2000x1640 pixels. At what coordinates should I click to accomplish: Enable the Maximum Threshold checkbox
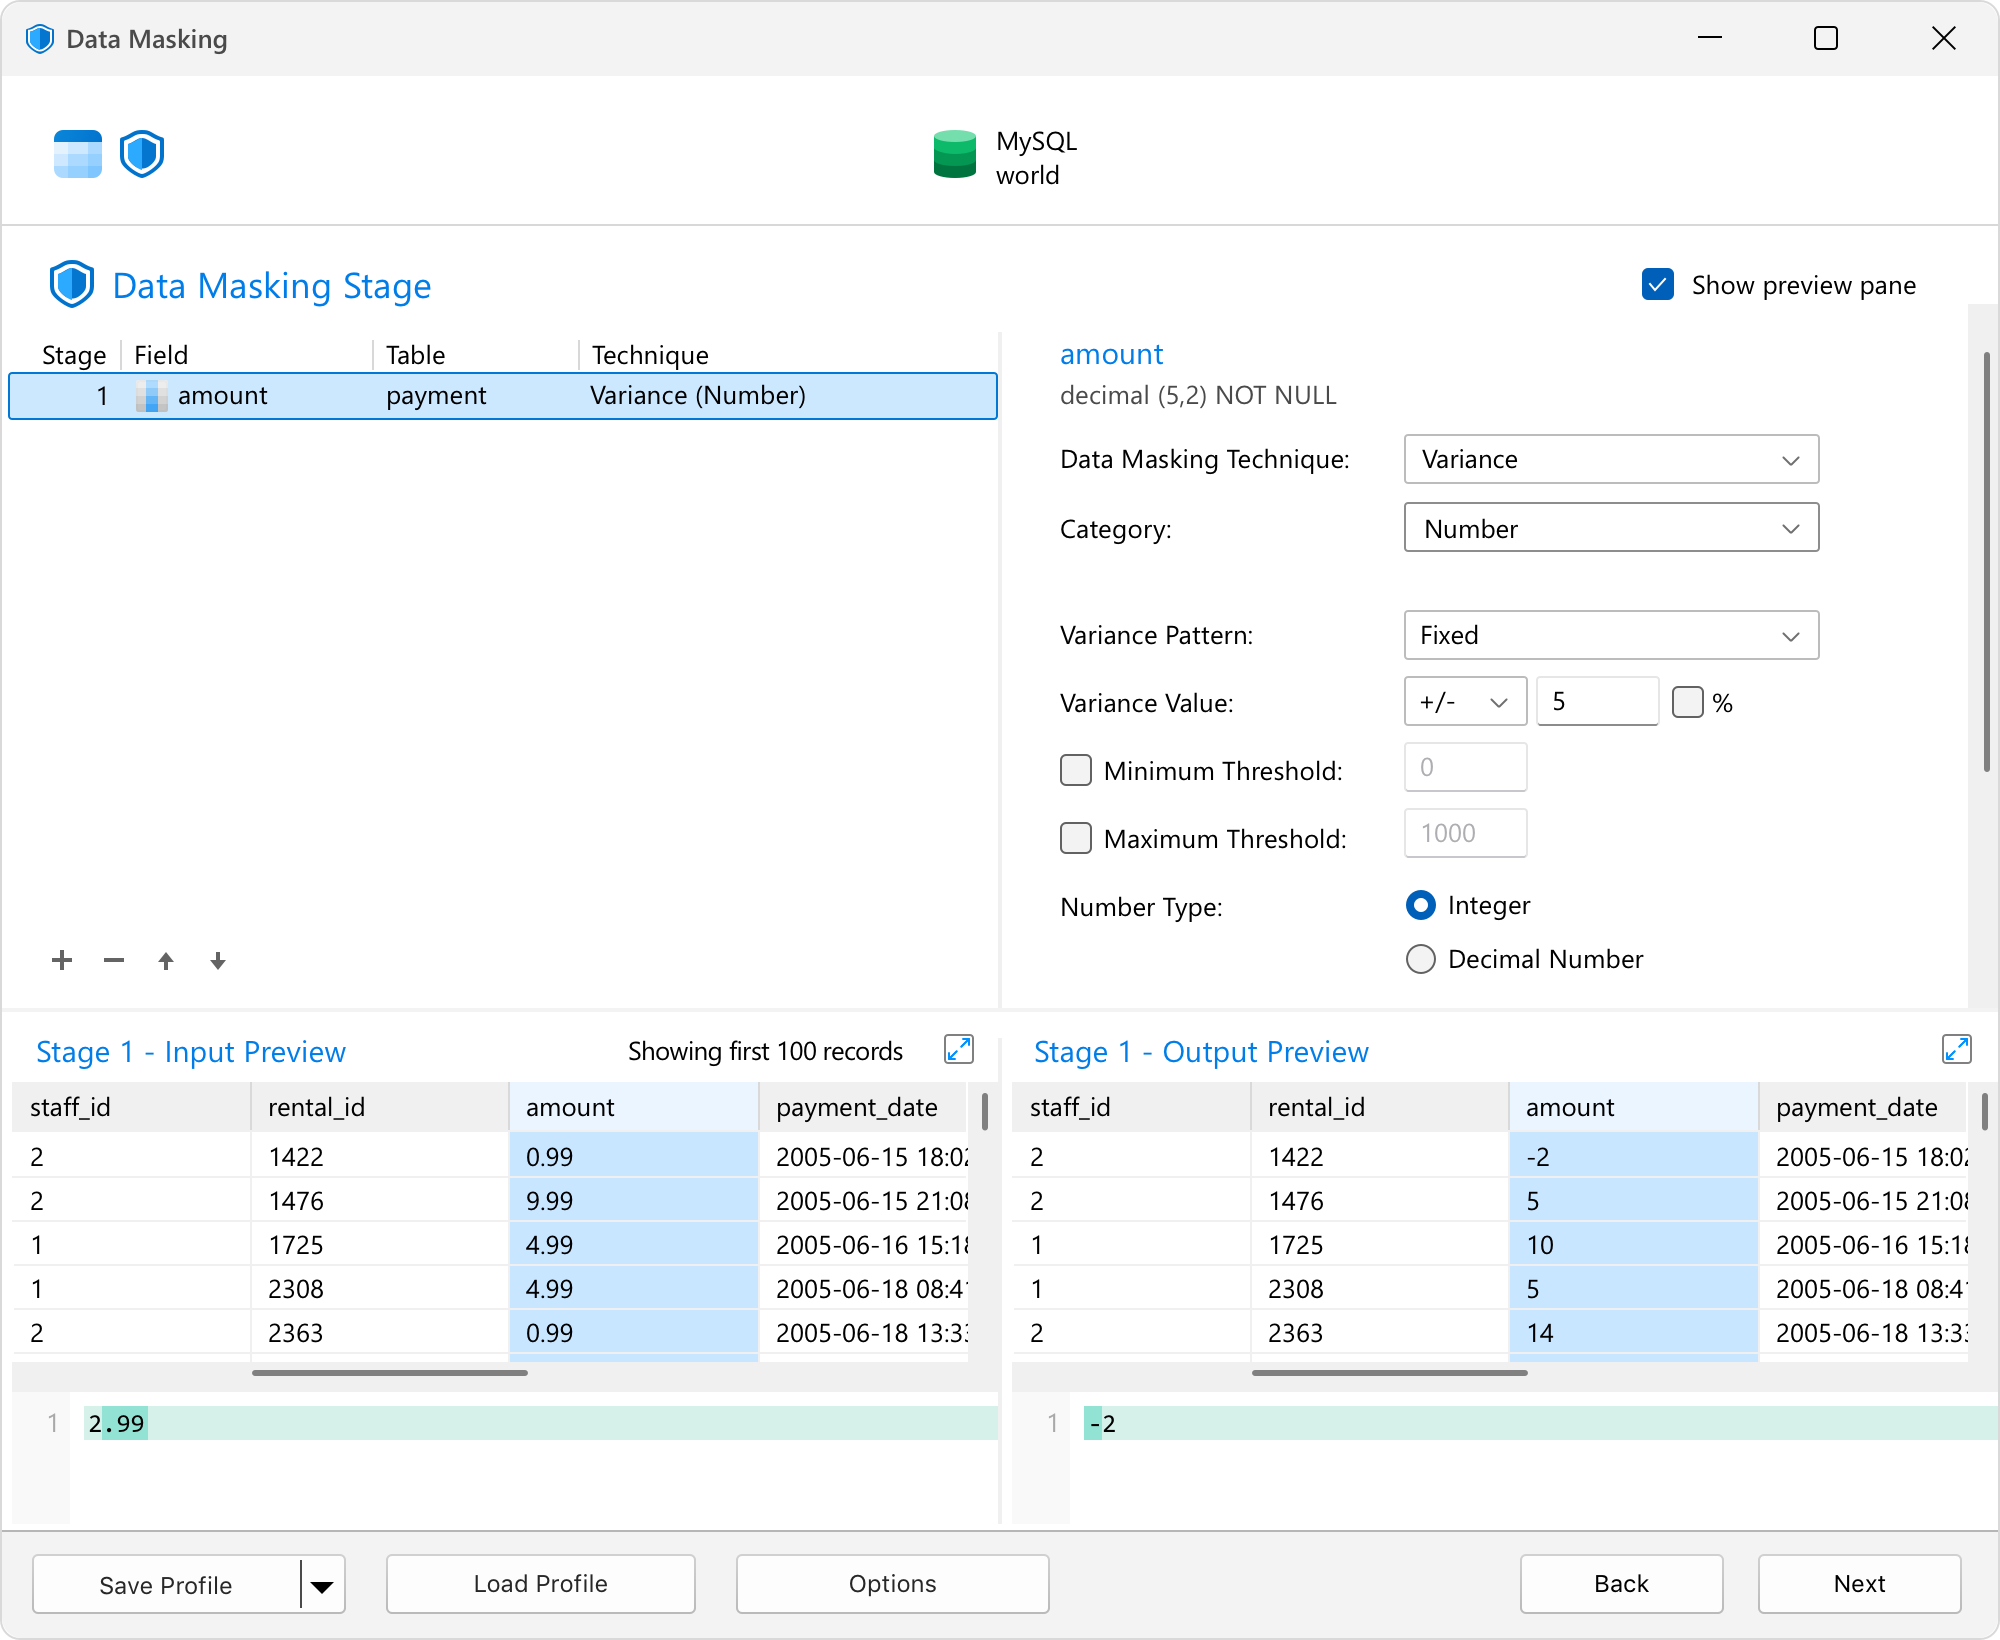point(1076,838)
